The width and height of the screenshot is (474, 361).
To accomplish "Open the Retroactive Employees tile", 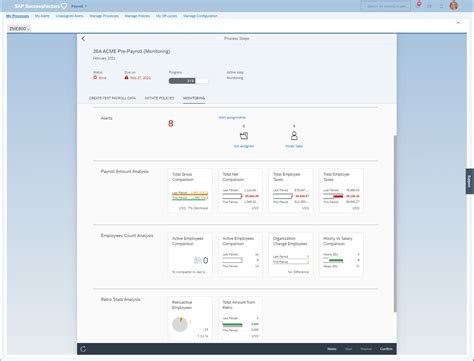I will tap(190, 318).
